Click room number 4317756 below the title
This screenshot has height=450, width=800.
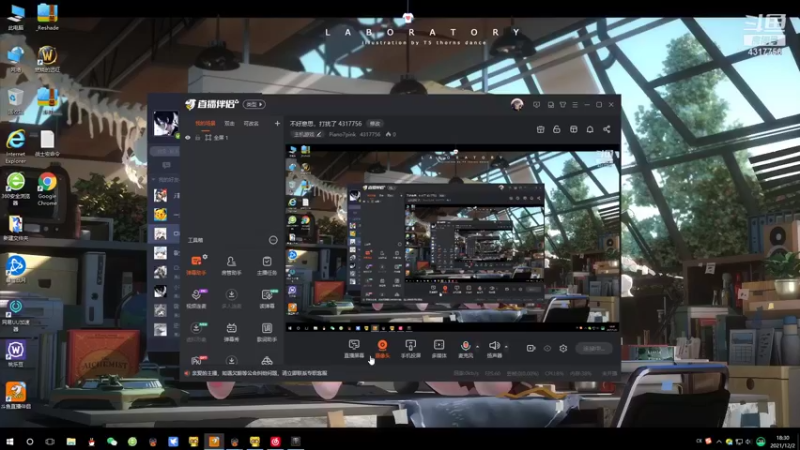coord(370,134)
